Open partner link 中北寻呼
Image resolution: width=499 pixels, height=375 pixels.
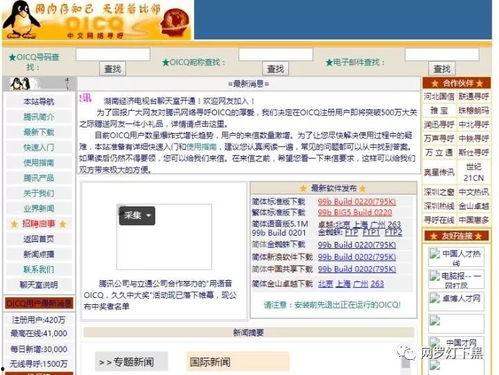474,125
